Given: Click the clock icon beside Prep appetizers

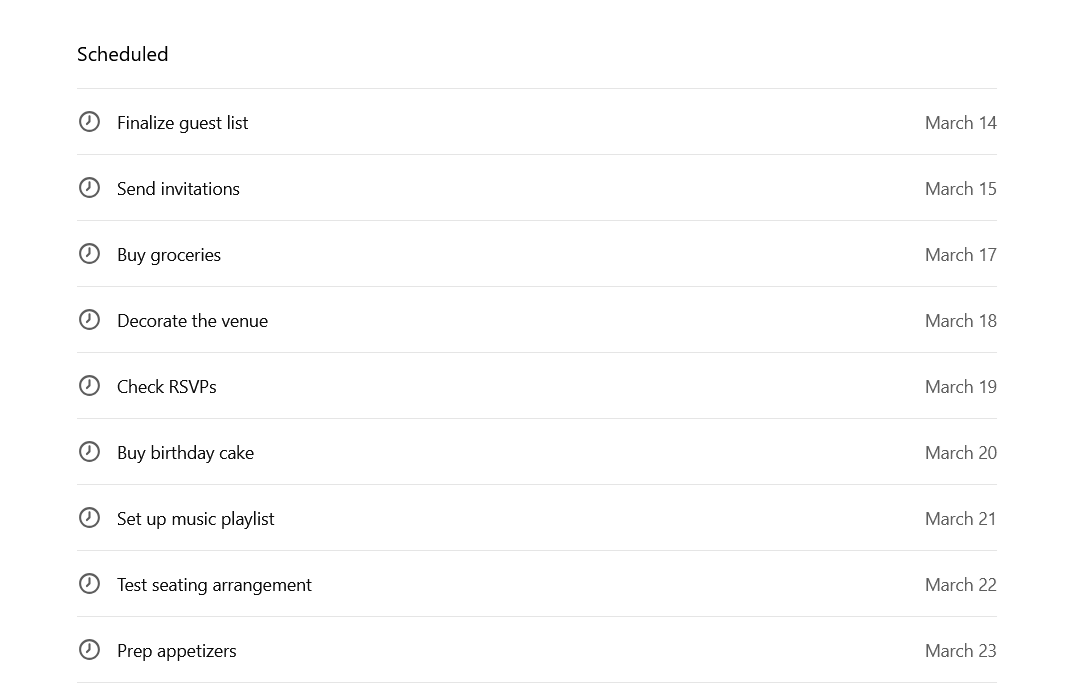Looking at the screenshot, I should 89,649.
